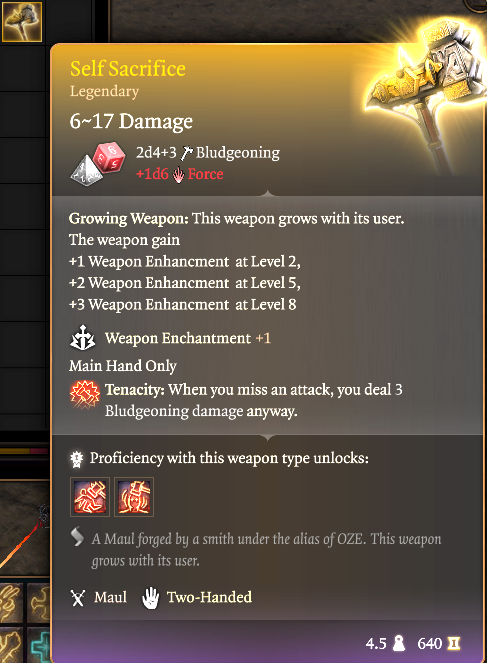Click the damage dice icon
This screenshot has width=487, height=663.
(x=98, y=164)
